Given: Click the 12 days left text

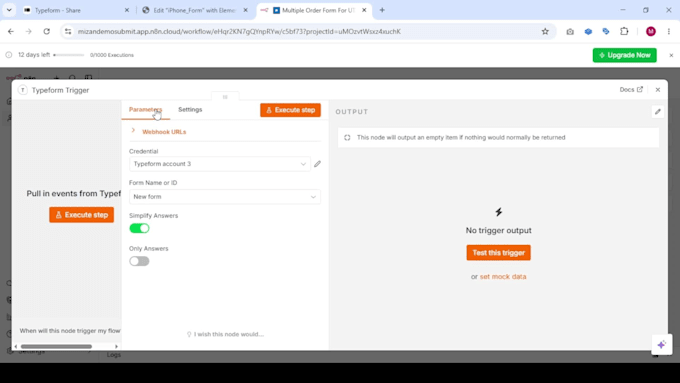Looking at the screenshot, I should (34, 55).
